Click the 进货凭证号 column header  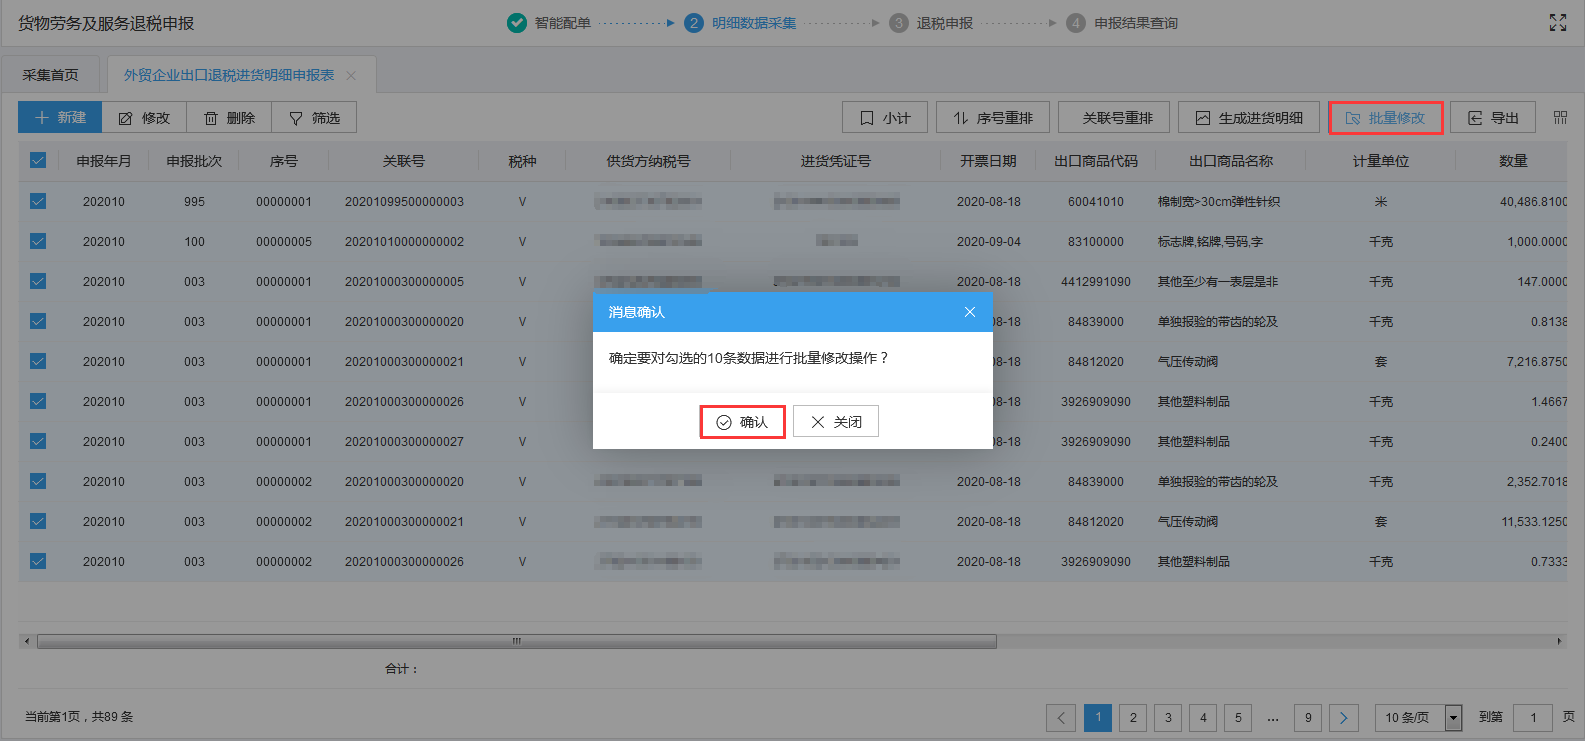pyautogui.click(x=836, y=161)
